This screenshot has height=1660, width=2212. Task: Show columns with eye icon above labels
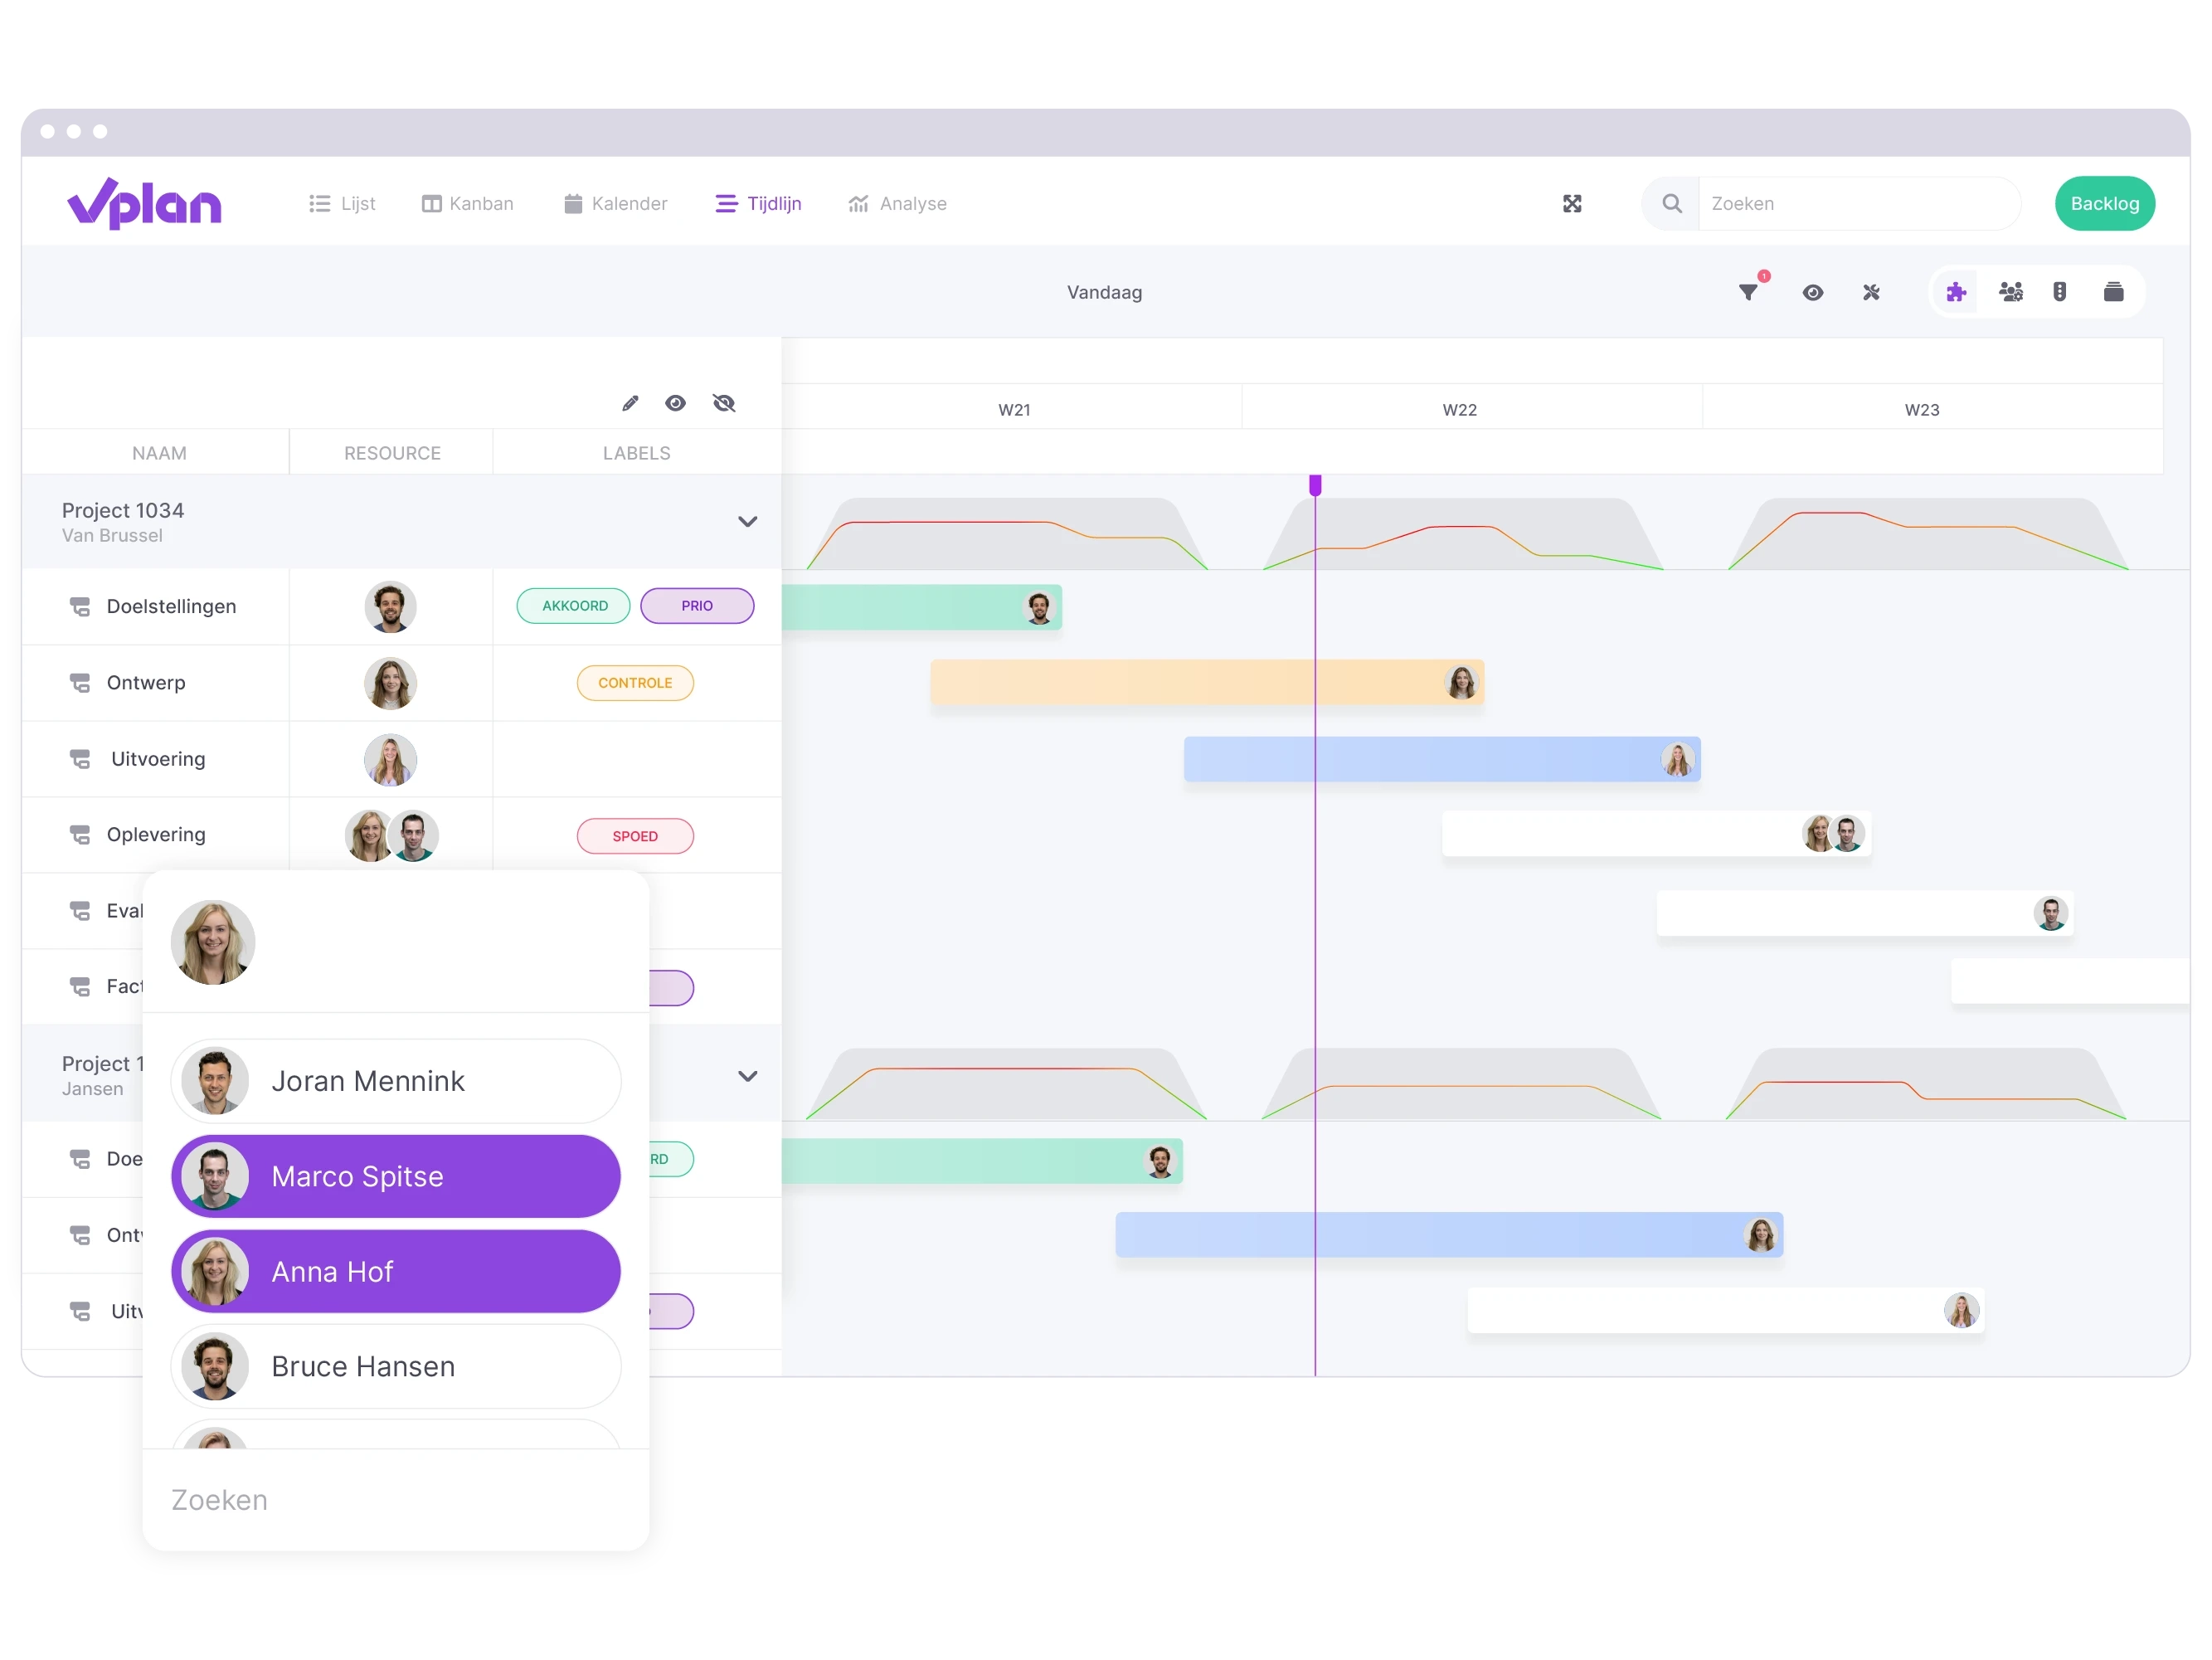pos(676,403)
